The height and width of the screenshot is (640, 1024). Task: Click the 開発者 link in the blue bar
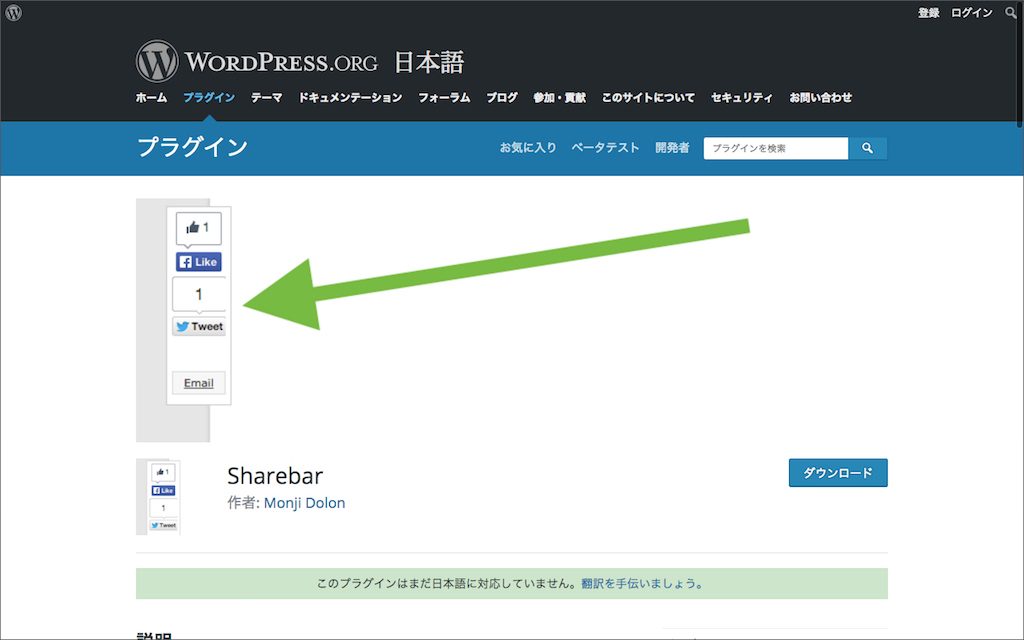[672, 148]
